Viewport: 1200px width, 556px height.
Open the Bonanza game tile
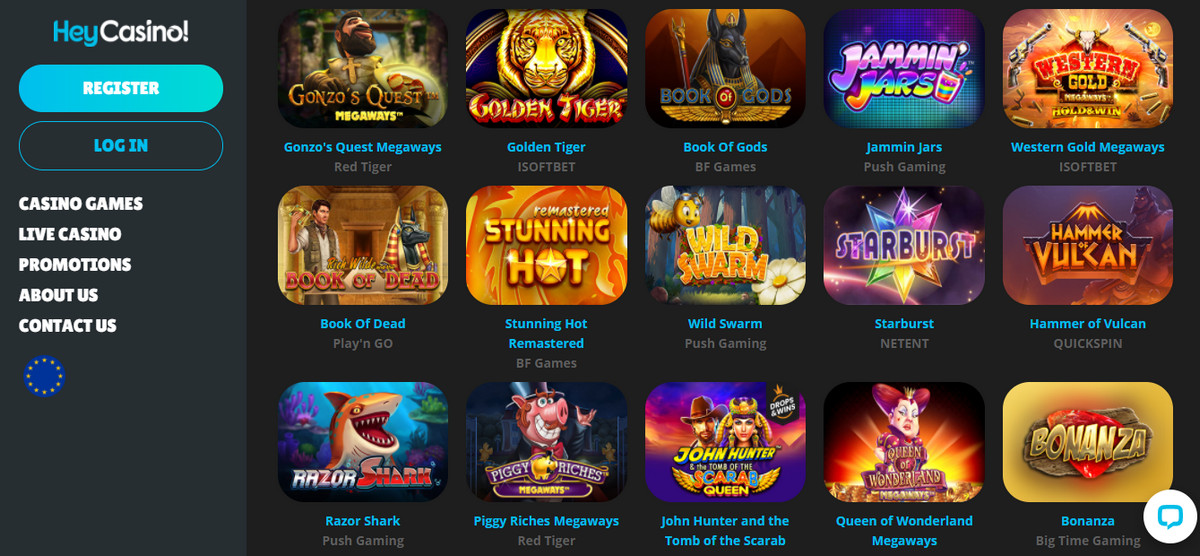click(x=1088, y=442)
